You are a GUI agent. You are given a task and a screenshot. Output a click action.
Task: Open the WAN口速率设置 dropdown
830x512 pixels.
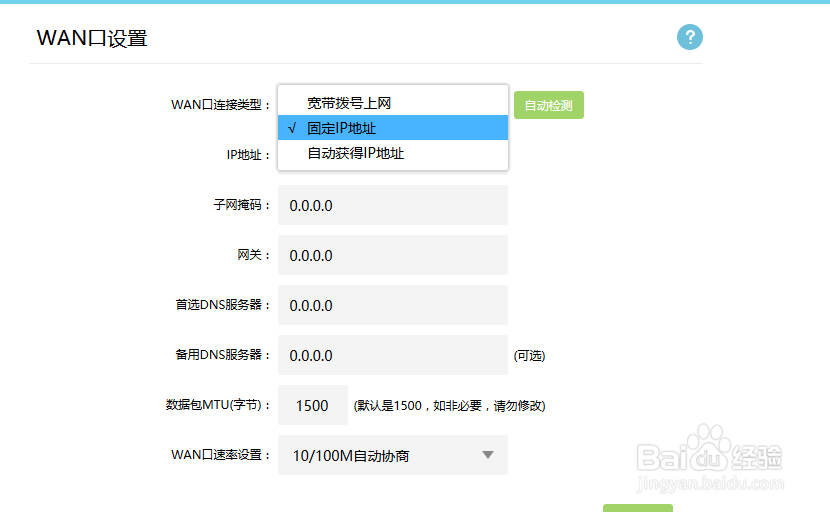pos(393,455)
